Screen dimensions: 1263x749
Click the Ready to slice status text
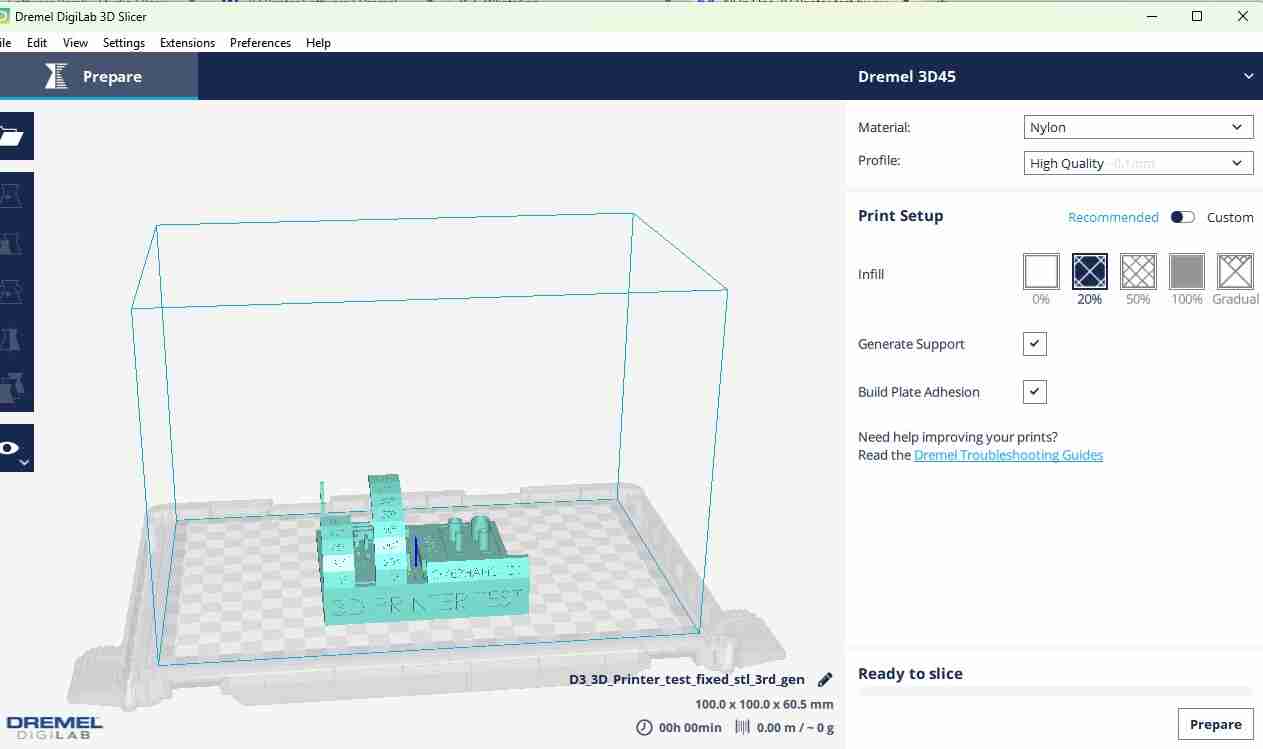(x=910, y=674)
